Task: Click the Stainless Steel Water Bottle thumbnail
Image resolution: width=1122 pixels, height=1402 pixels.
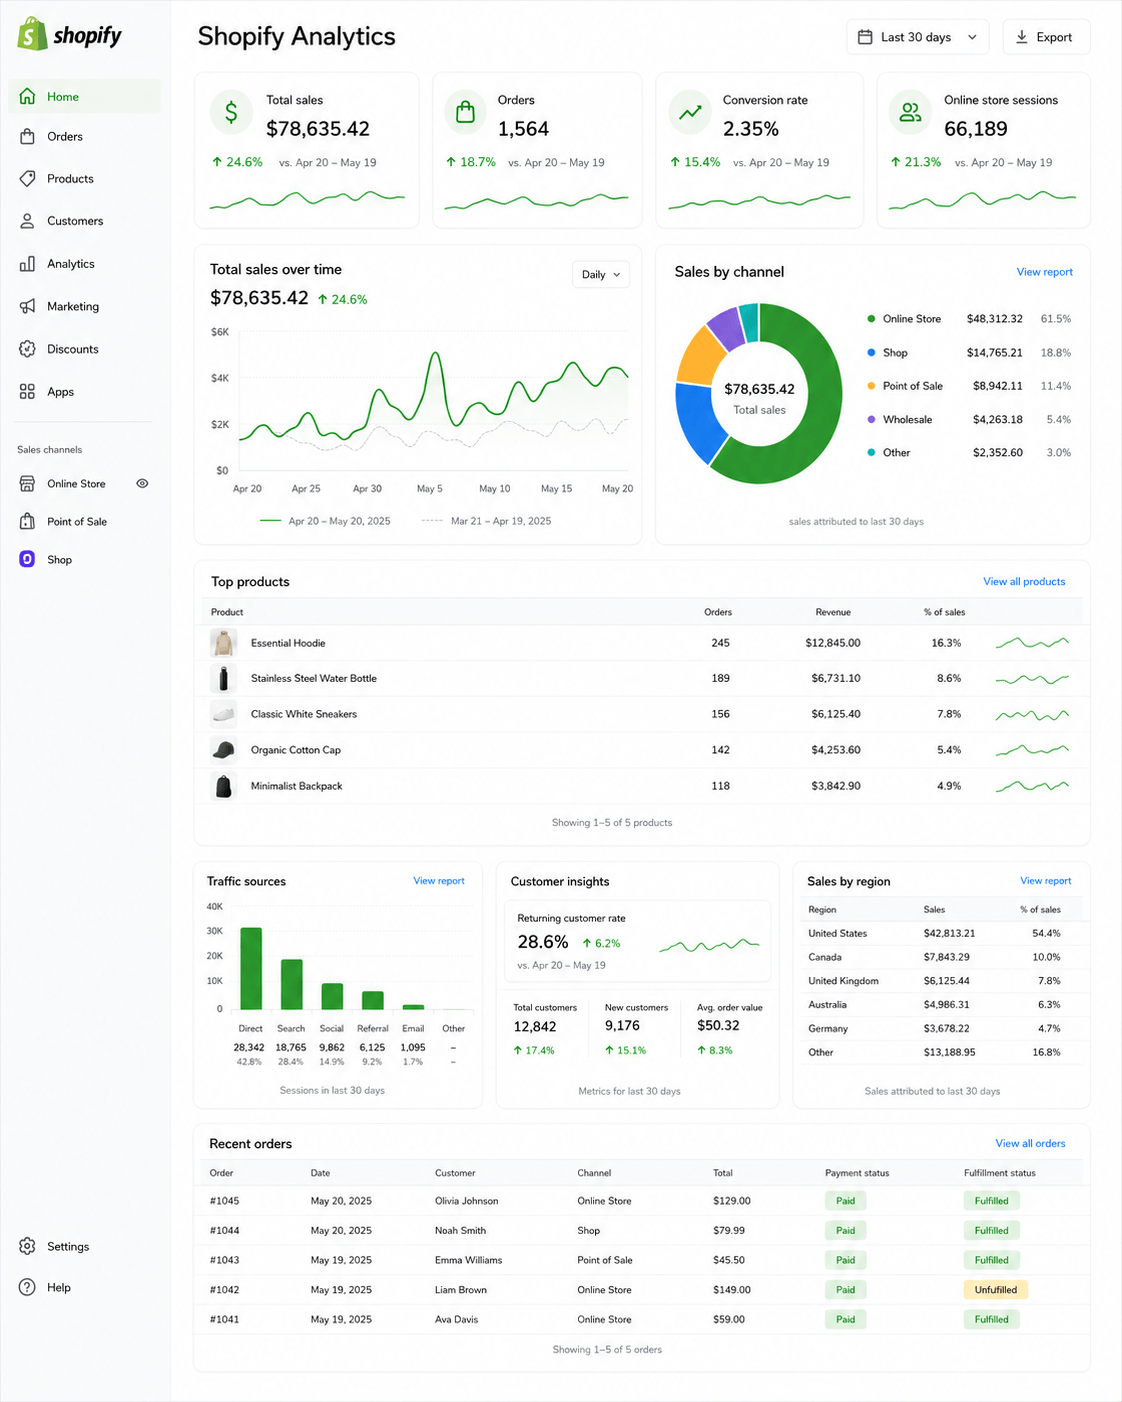Action: point(223,678)
